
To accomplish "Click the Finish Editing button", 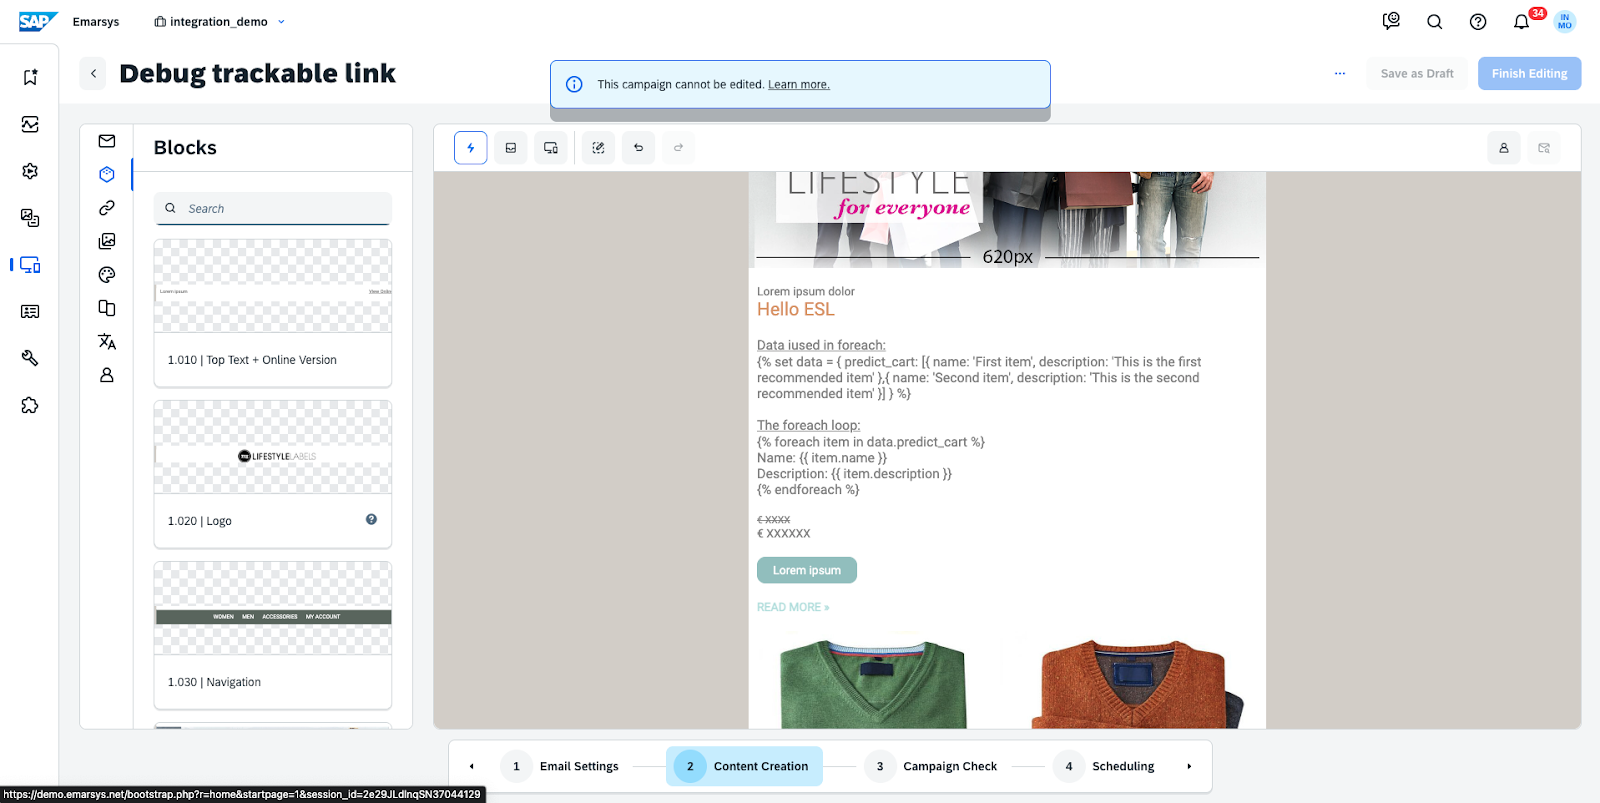I will point(1530,73).
